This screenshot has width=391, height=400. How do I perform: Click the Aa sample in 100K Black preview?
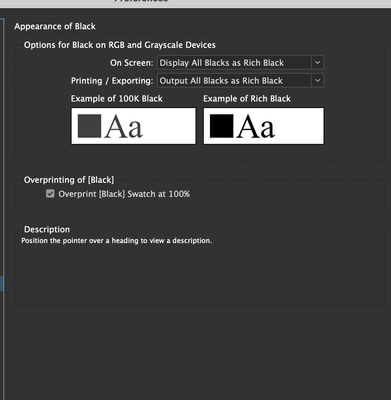click(x=124, y=126)
